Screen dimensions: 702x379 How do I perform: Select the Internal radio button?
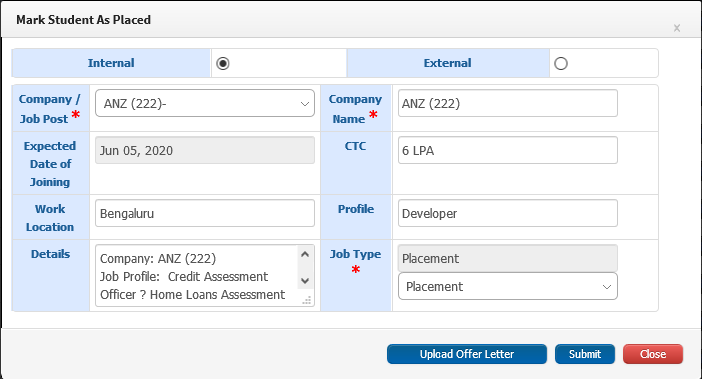click(x=223, y=64)
